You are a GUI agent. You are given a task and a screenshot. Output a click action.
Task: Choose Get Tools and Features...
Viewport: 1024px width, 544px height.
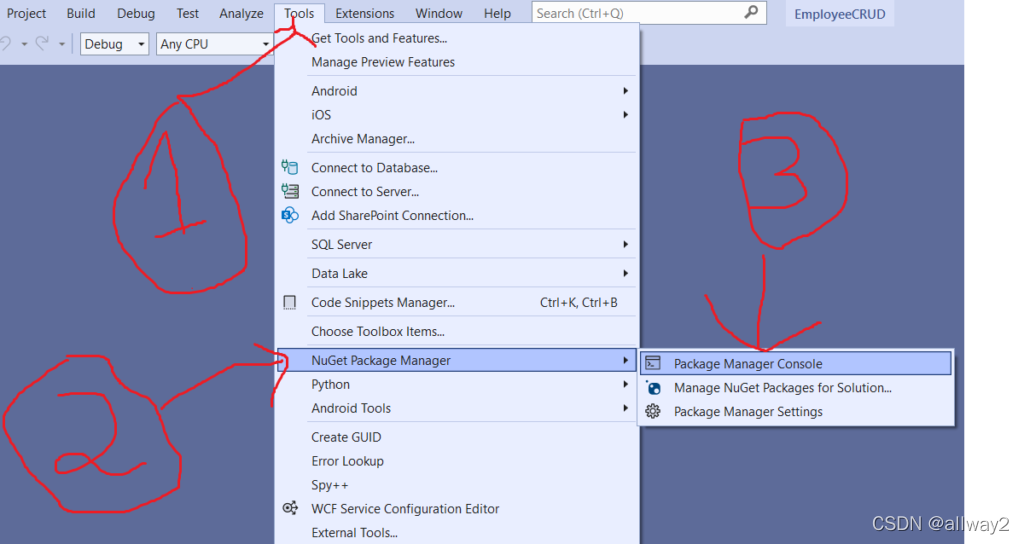[379, 38]
